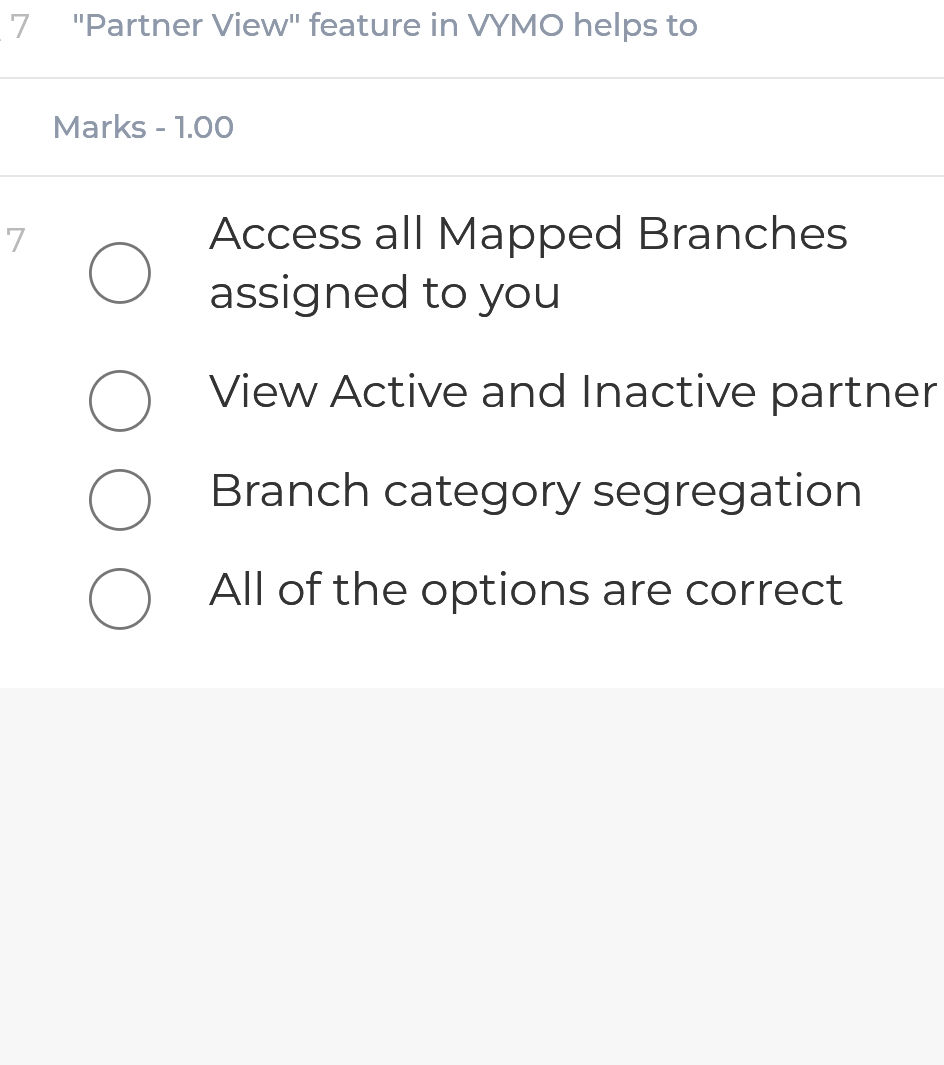Click the word 'VYMO' in the question text
Screen dimensions: 944x1065
(x=517, y=25)
